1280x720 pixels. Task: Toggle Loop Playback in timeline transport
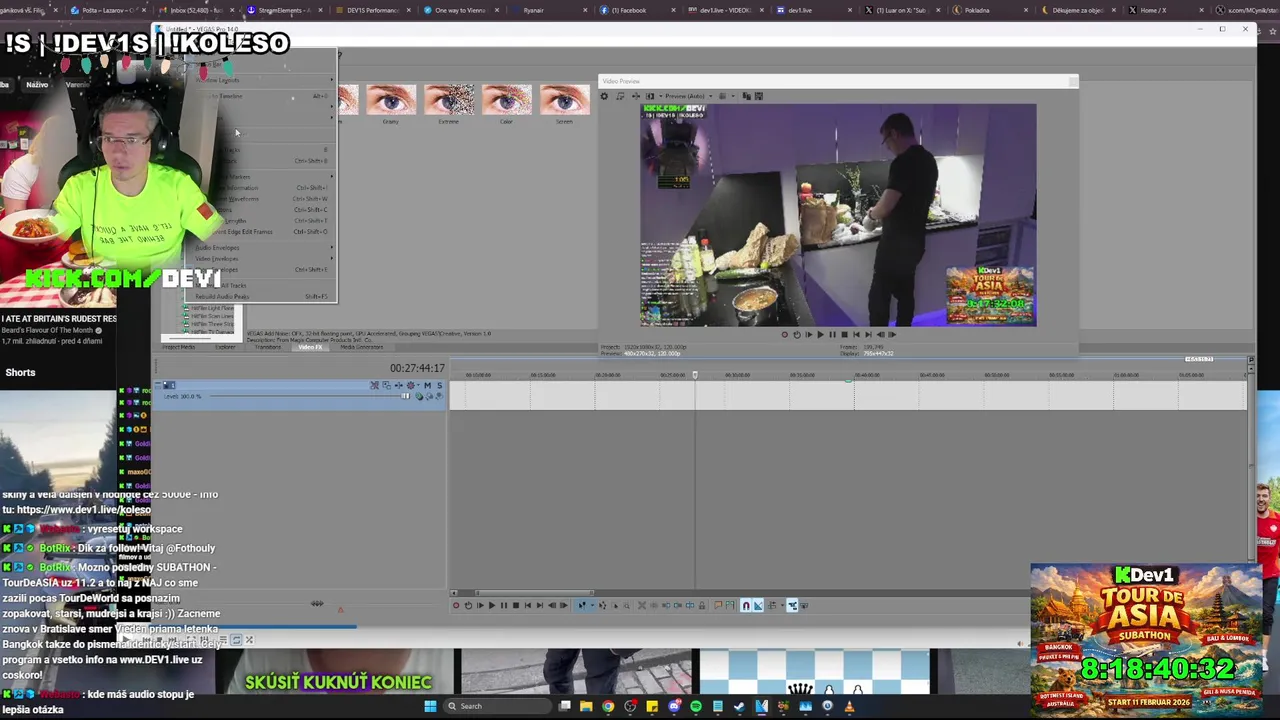[468, 605]
